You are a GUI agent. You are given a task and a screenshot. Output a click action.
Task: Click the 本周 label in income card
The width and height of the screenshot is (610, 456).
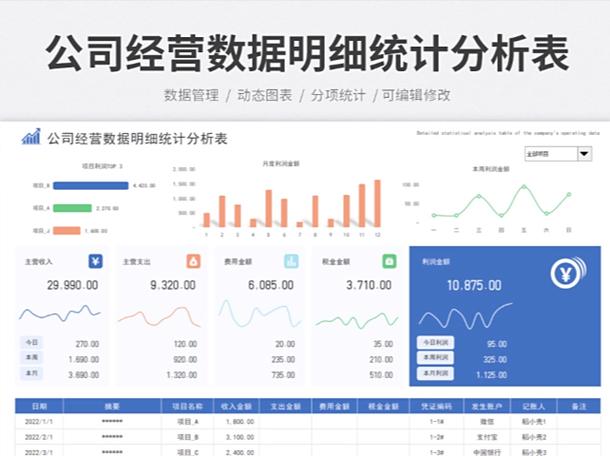tap(32, 357)
